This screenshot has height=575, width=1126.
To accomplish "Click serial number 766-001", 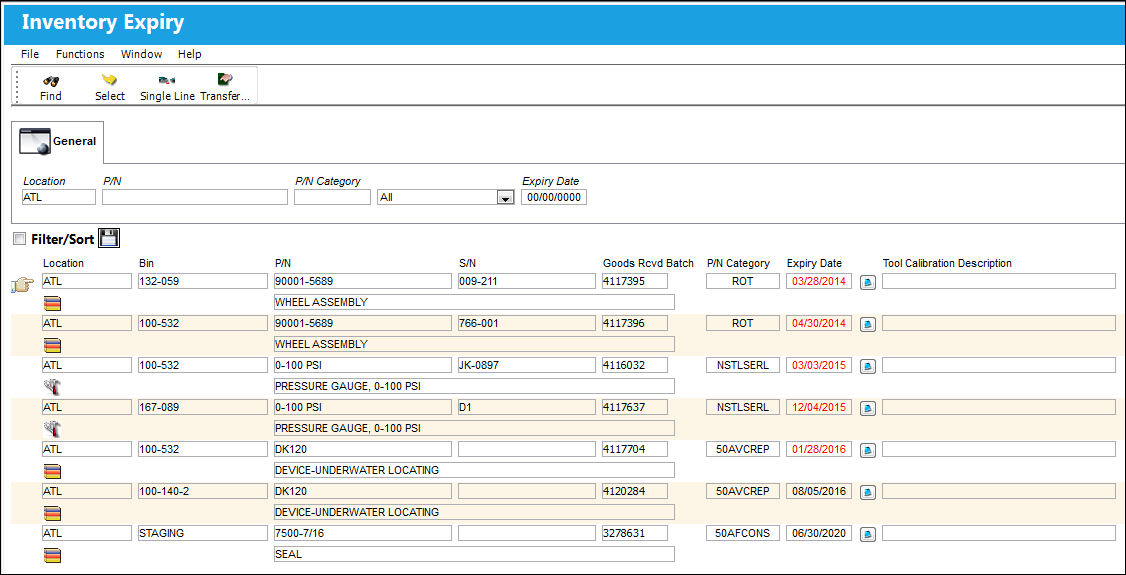I will tap(527, 323).
